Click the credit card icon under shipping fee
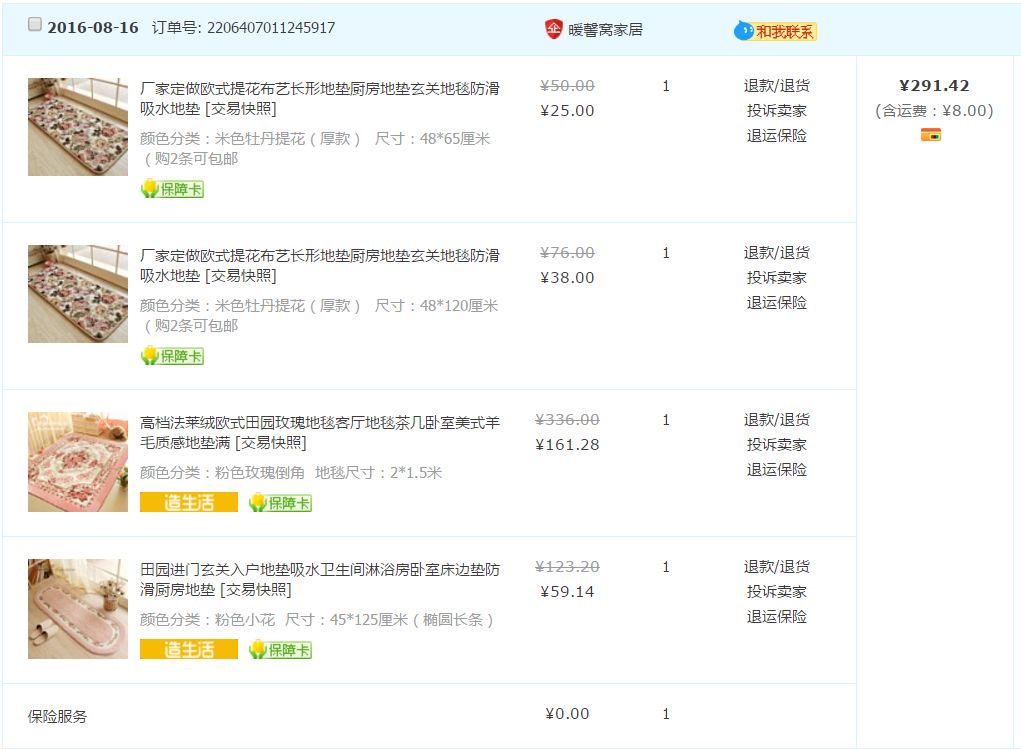This screenshot has height=750, width=1021. [931, 135]
